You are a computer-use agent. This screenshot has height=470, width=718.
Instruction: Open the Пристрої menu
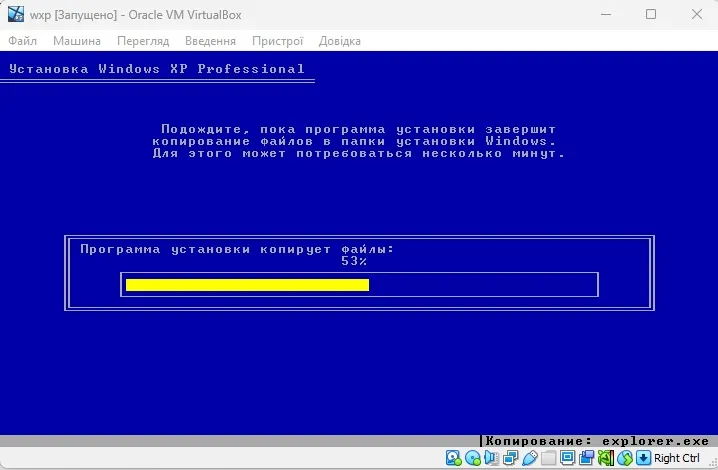[277, 41]
